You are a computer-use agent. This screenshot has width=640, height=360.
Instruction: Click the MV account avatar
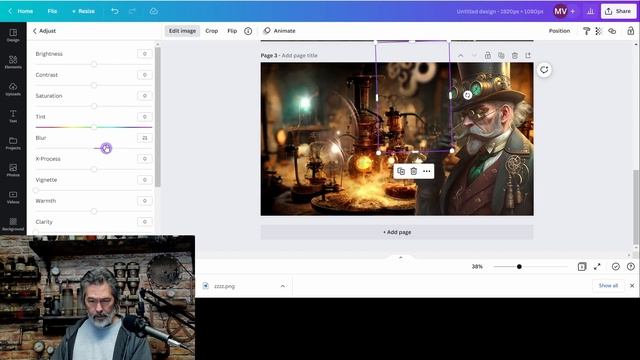coord(560,11)
